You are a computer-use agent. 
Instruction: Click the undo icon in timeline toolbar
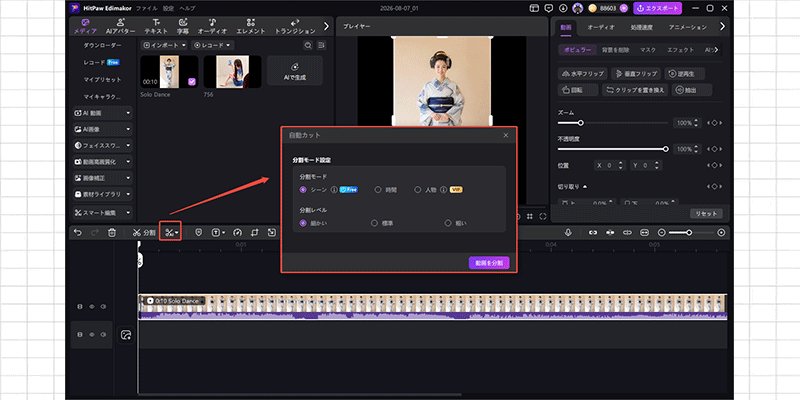78,233
